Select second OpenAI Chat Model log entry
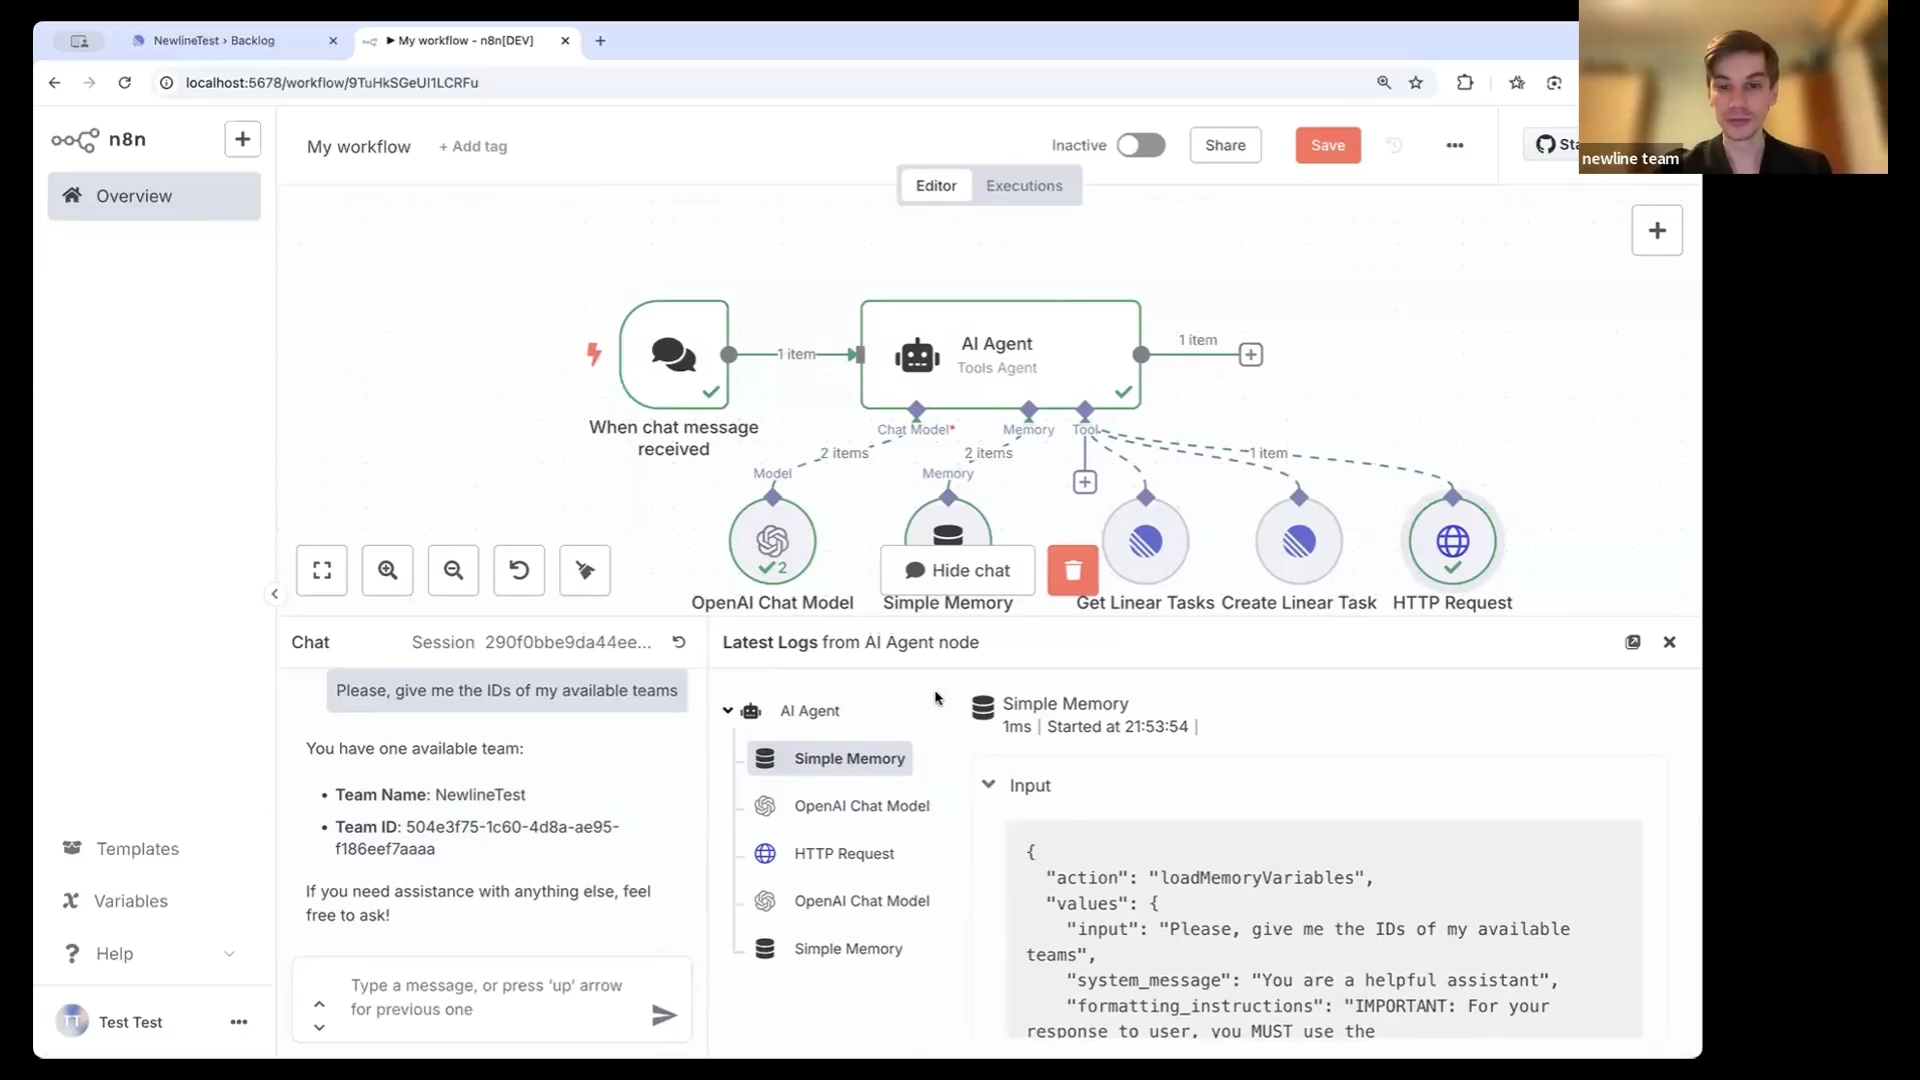 pos(842,901)
